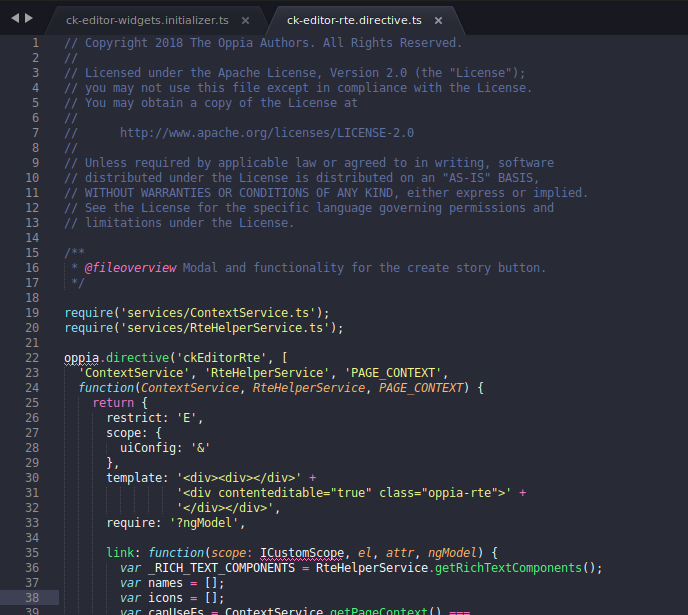Click the uiConfig property
Screen dimensions: 688x615
[148, 448]
